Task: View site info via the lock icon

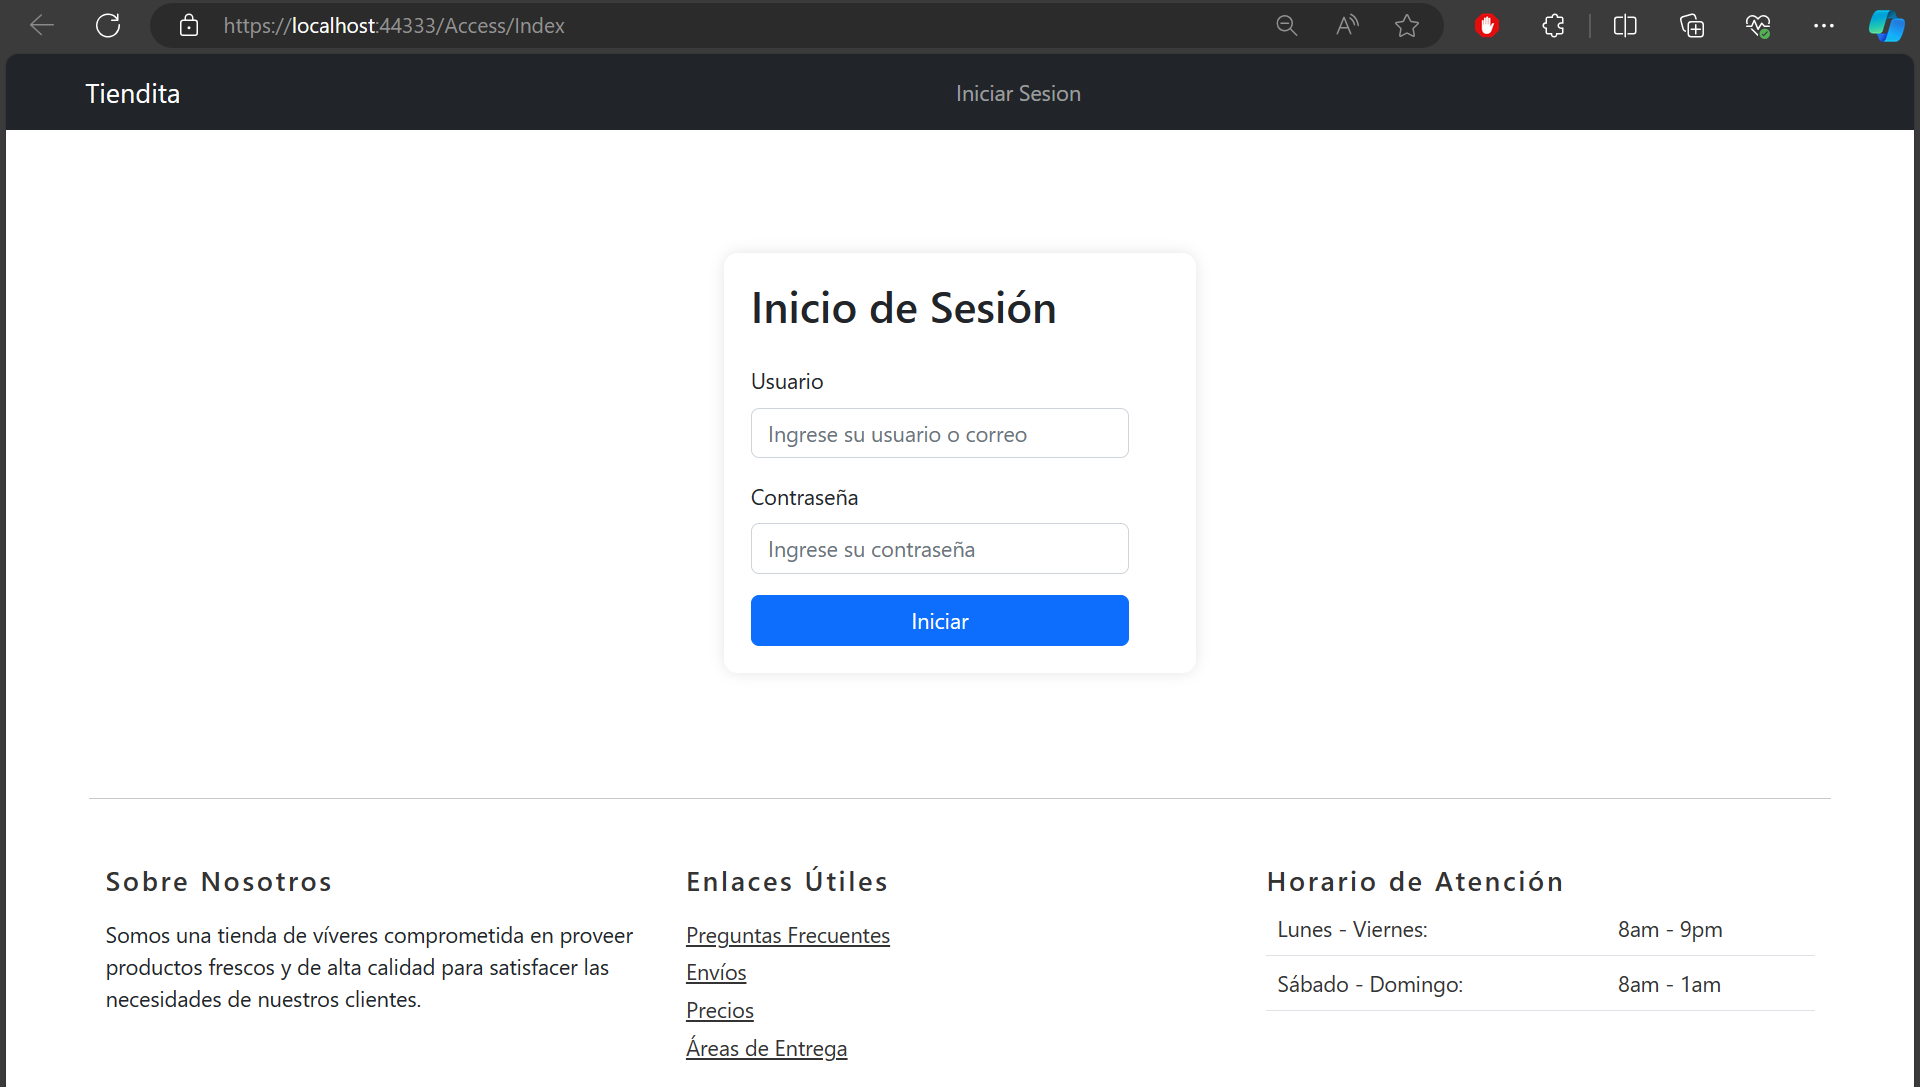Action: tap(189, 26)
